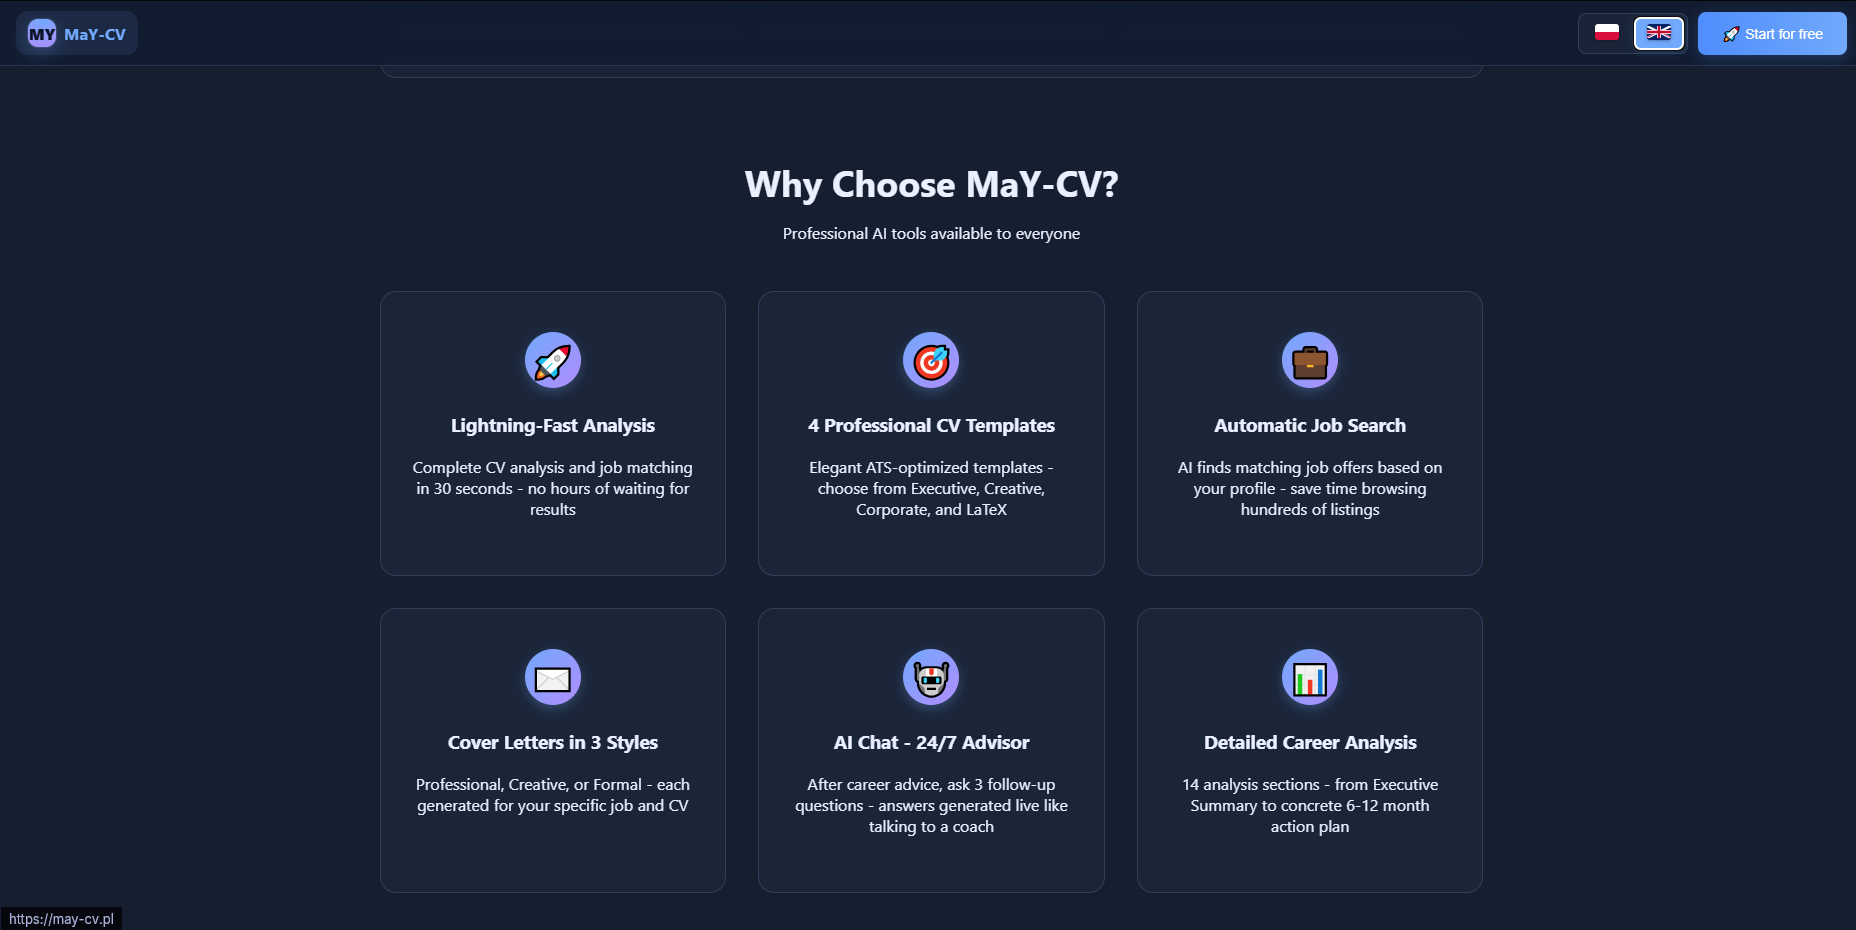Click the Start for free button
The height and width of the screenshot is (930, 1856).
pos(1772,34)
